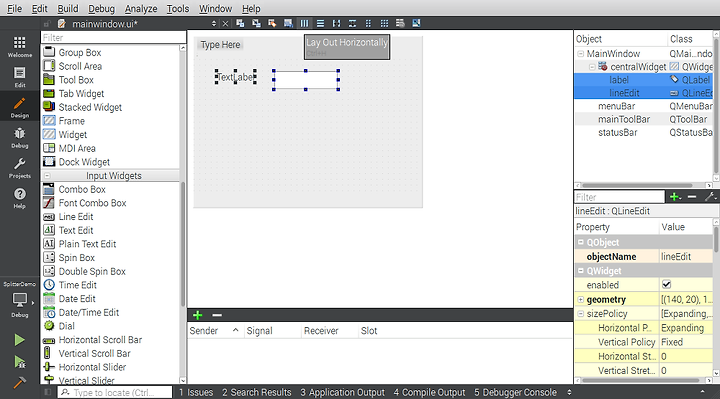This screenshot has width=720, height=399.
Task: Switch to Edit mode in sidebar
Action: coord(20,77)
